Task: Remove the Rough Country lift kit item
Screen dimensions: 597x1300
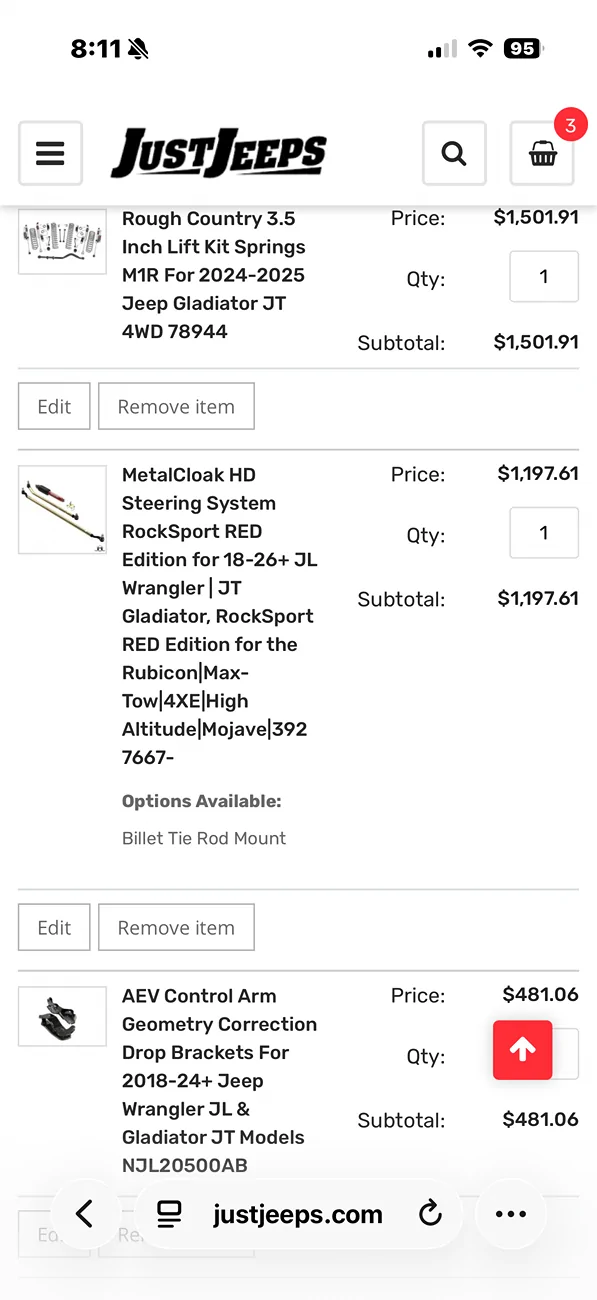Action: (x=176, y=406)
